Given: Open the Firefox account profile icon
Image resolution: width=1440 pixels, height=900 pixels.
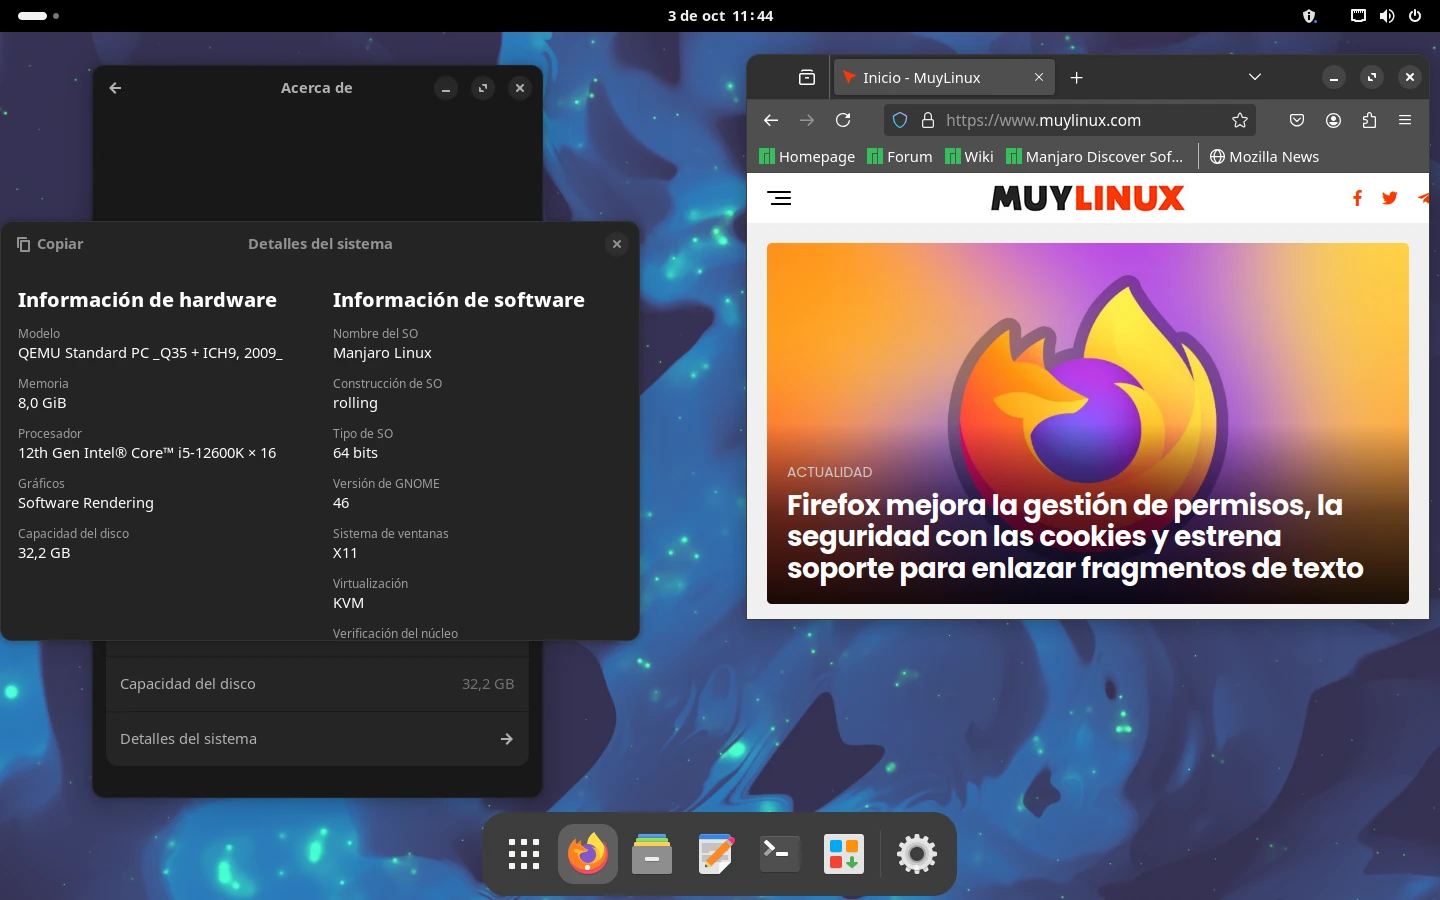Looking at the screenshot, I should [x=1333, y=120].
